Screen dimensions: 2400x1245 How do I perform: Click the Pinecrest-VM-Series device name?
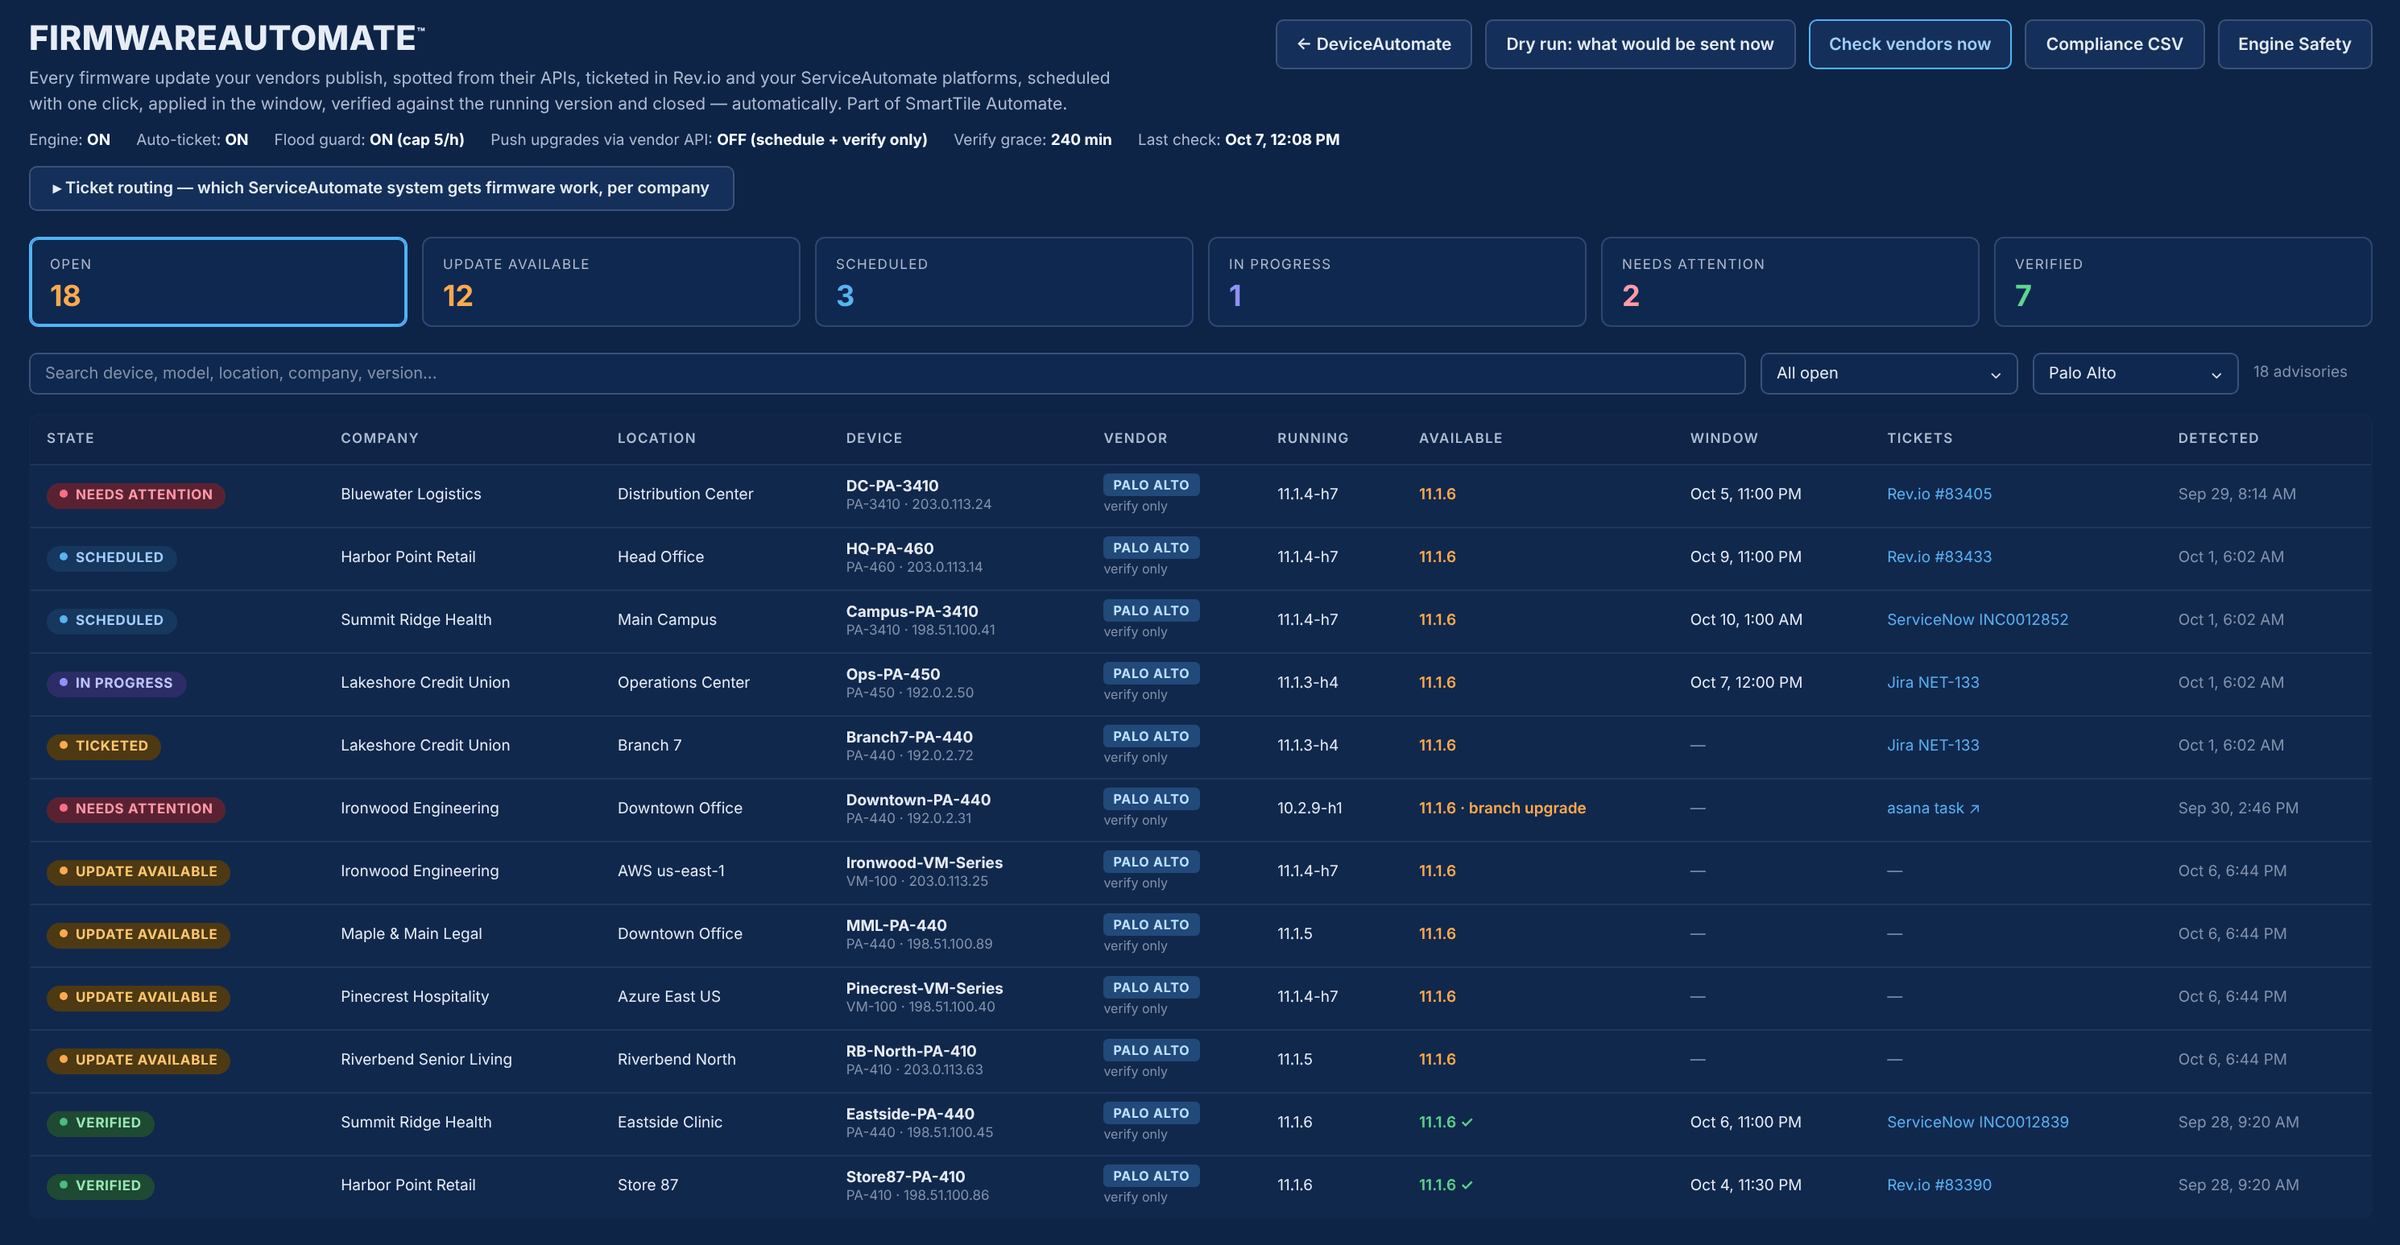coord(924,988)
